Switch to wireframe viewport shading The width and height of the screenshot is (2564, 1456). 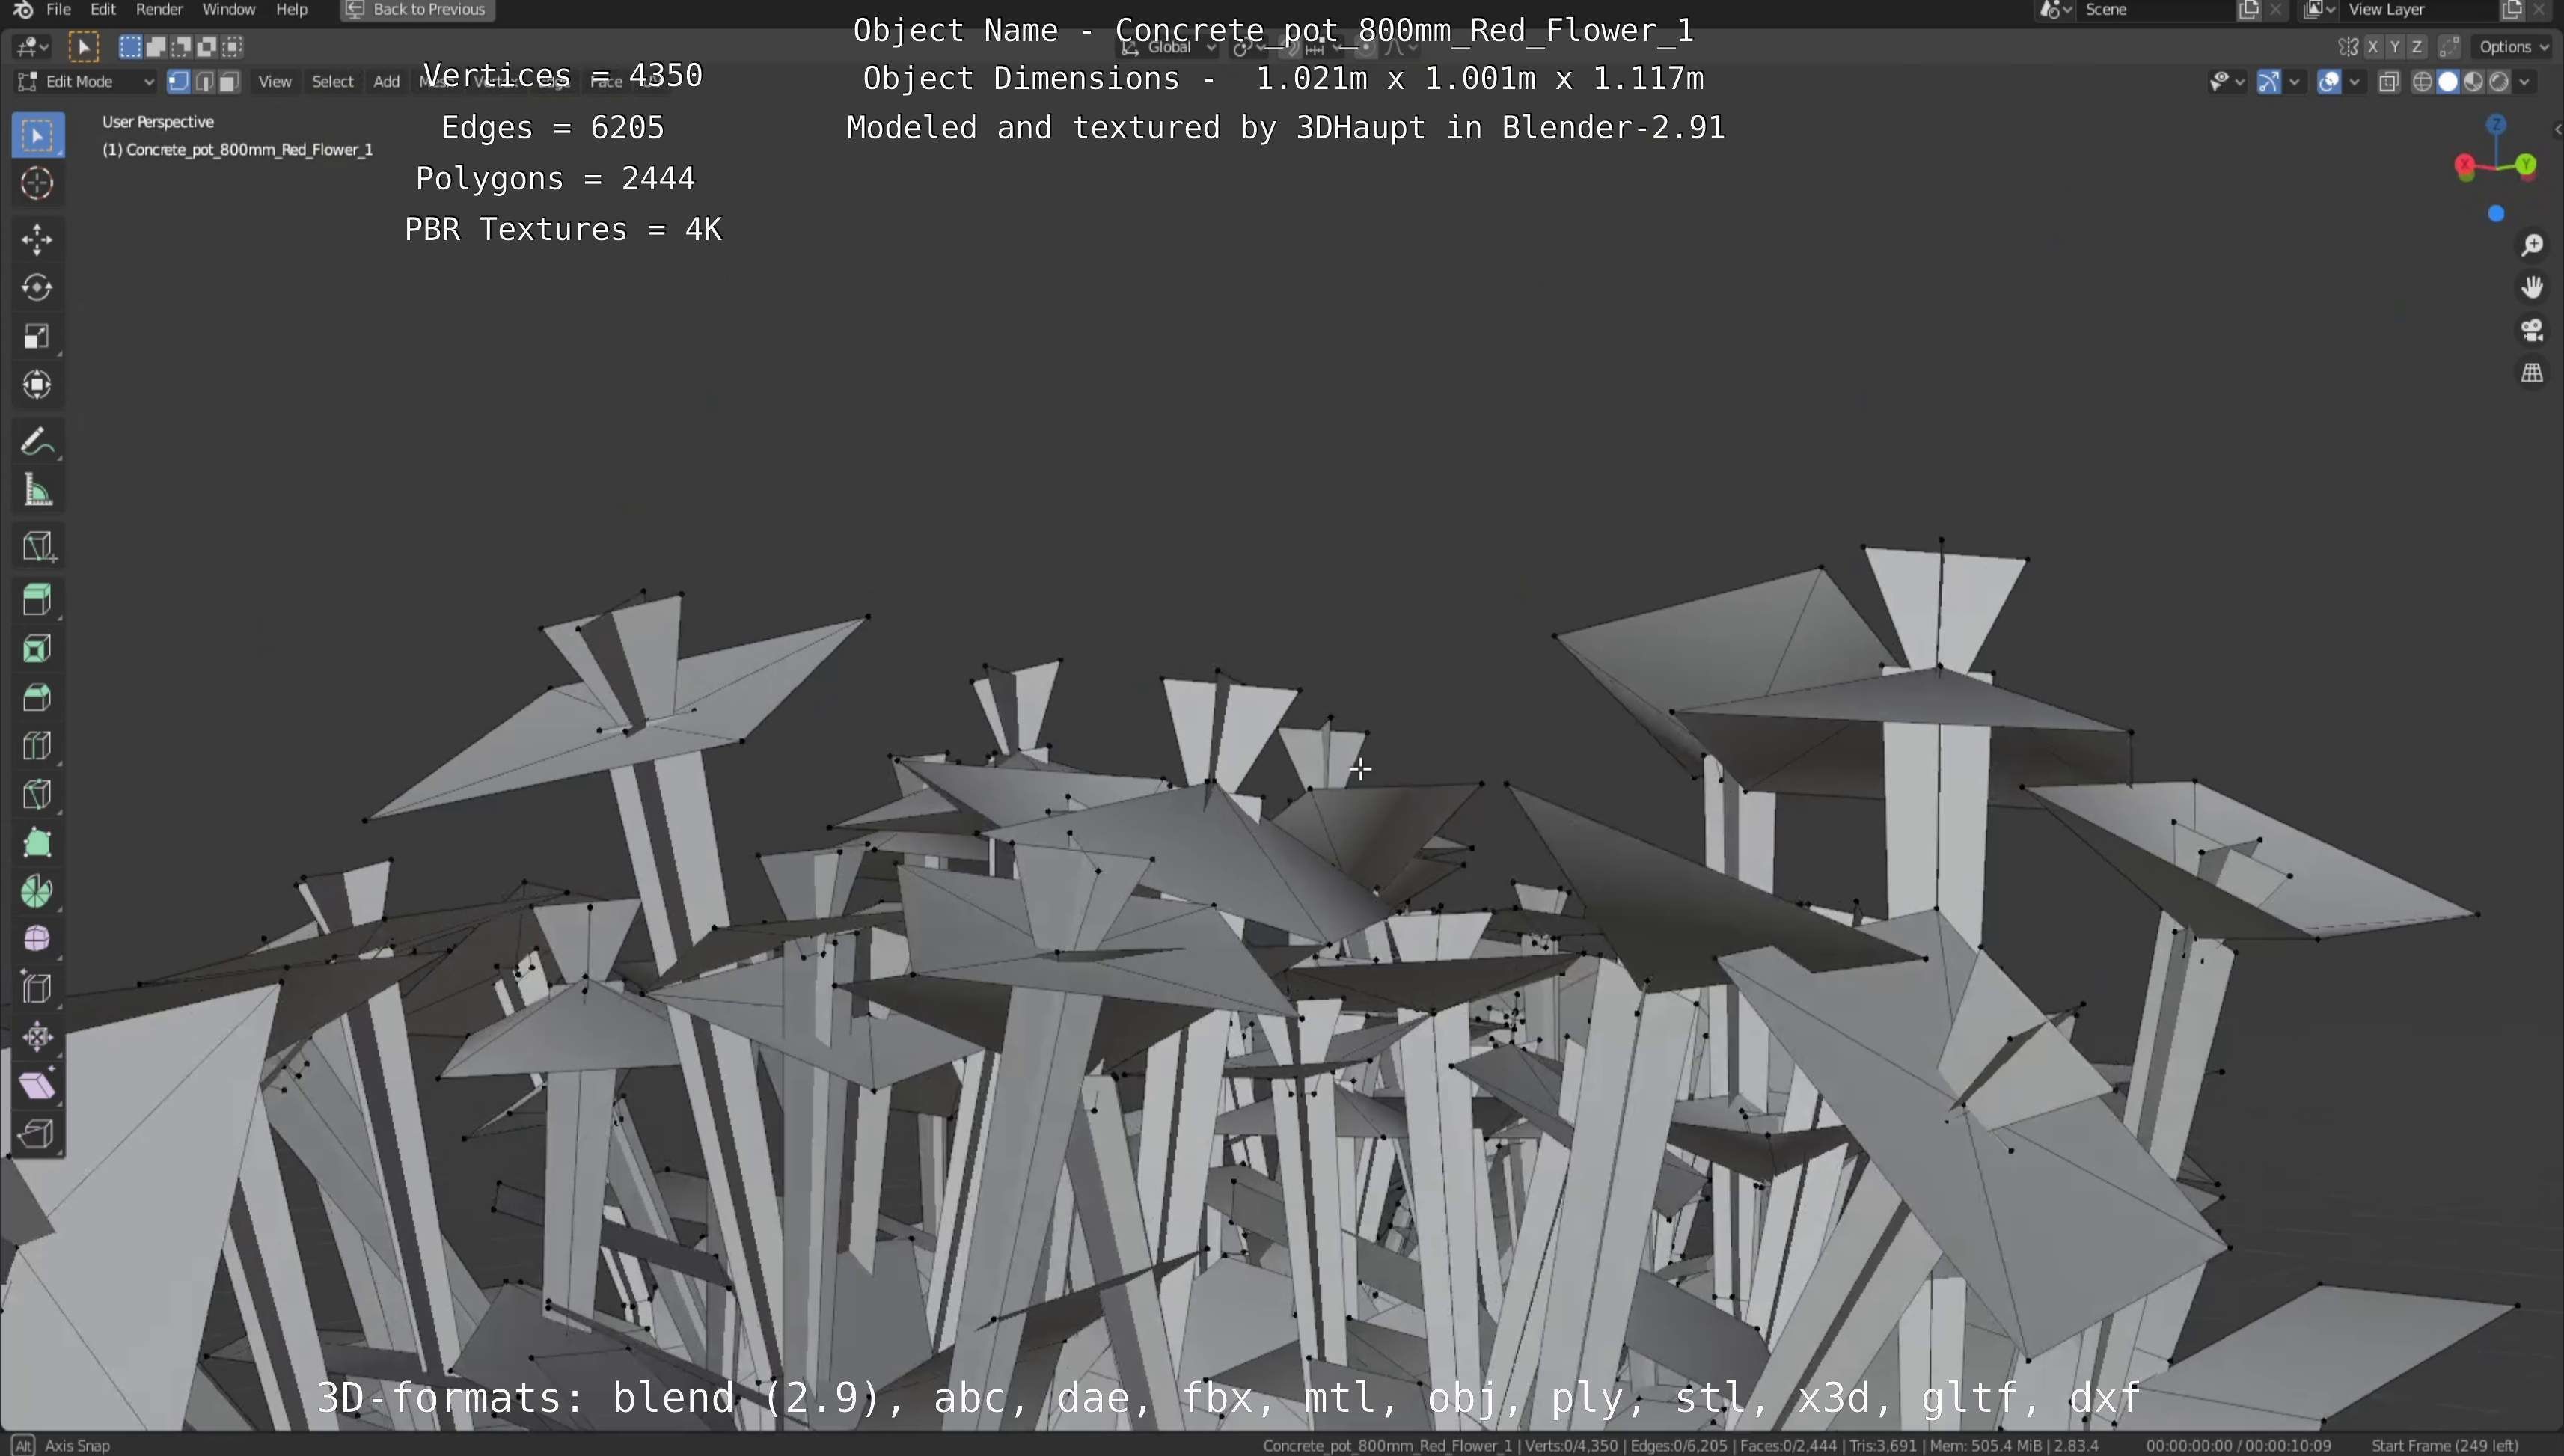coord(2422,82)
